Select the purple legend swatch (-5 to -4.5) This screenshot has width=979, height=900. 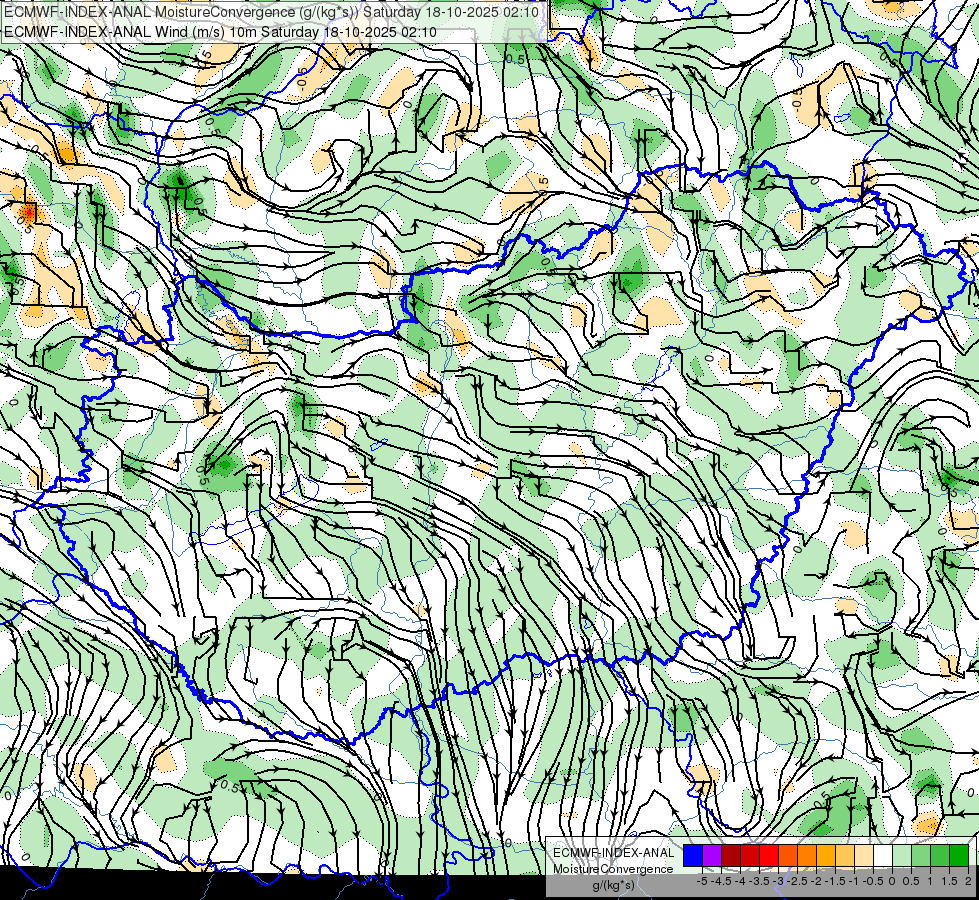coord(712,856)
